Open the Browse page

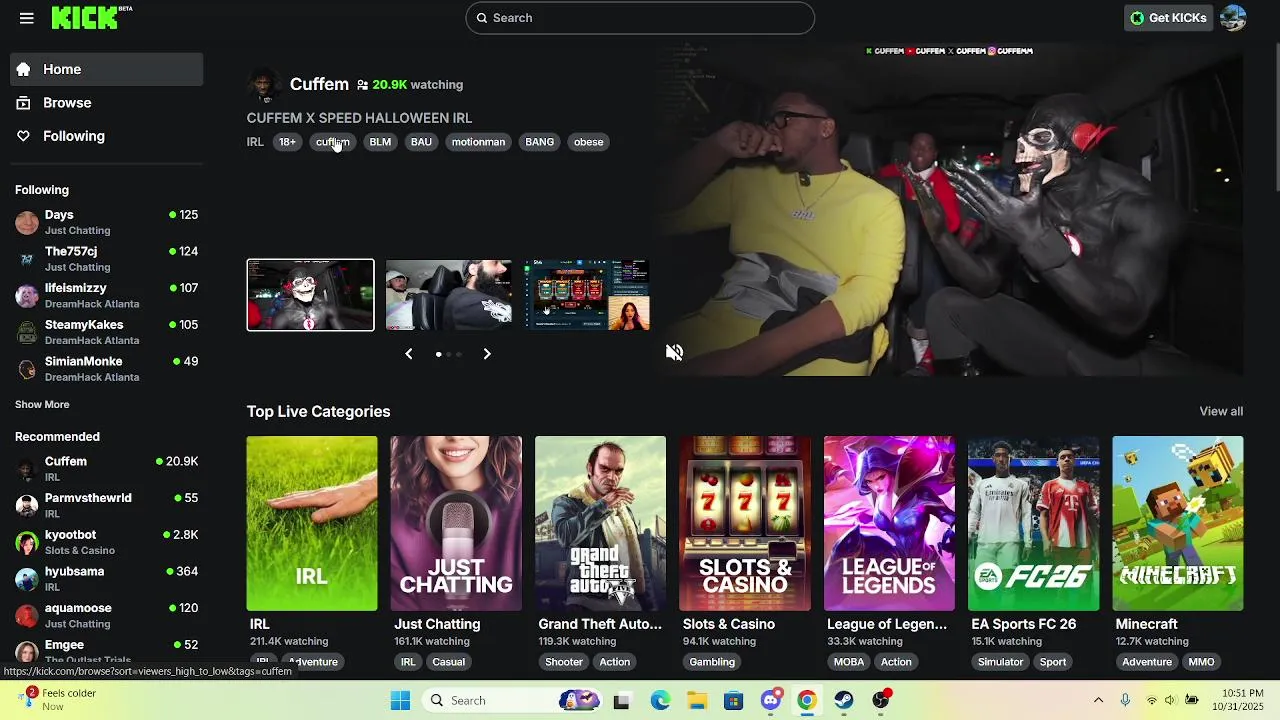pos(107,103)
